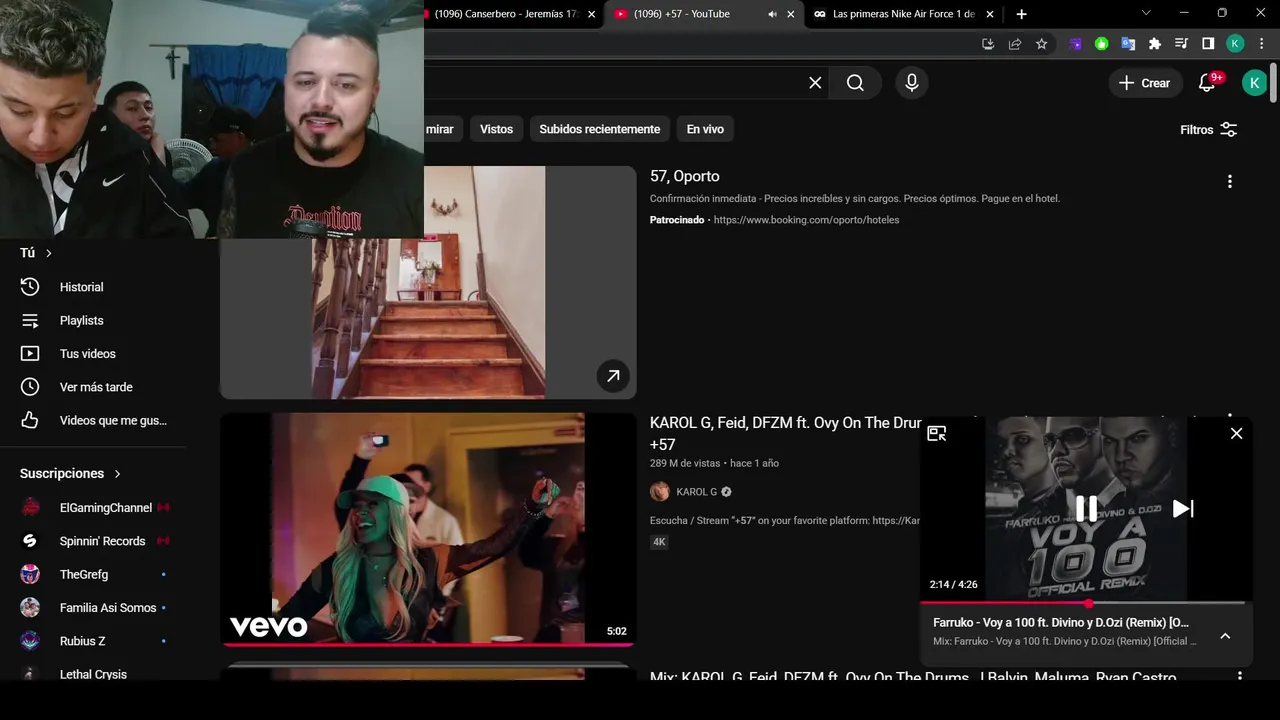Open the 57, Oporto ad title

(x=685, y=176)
